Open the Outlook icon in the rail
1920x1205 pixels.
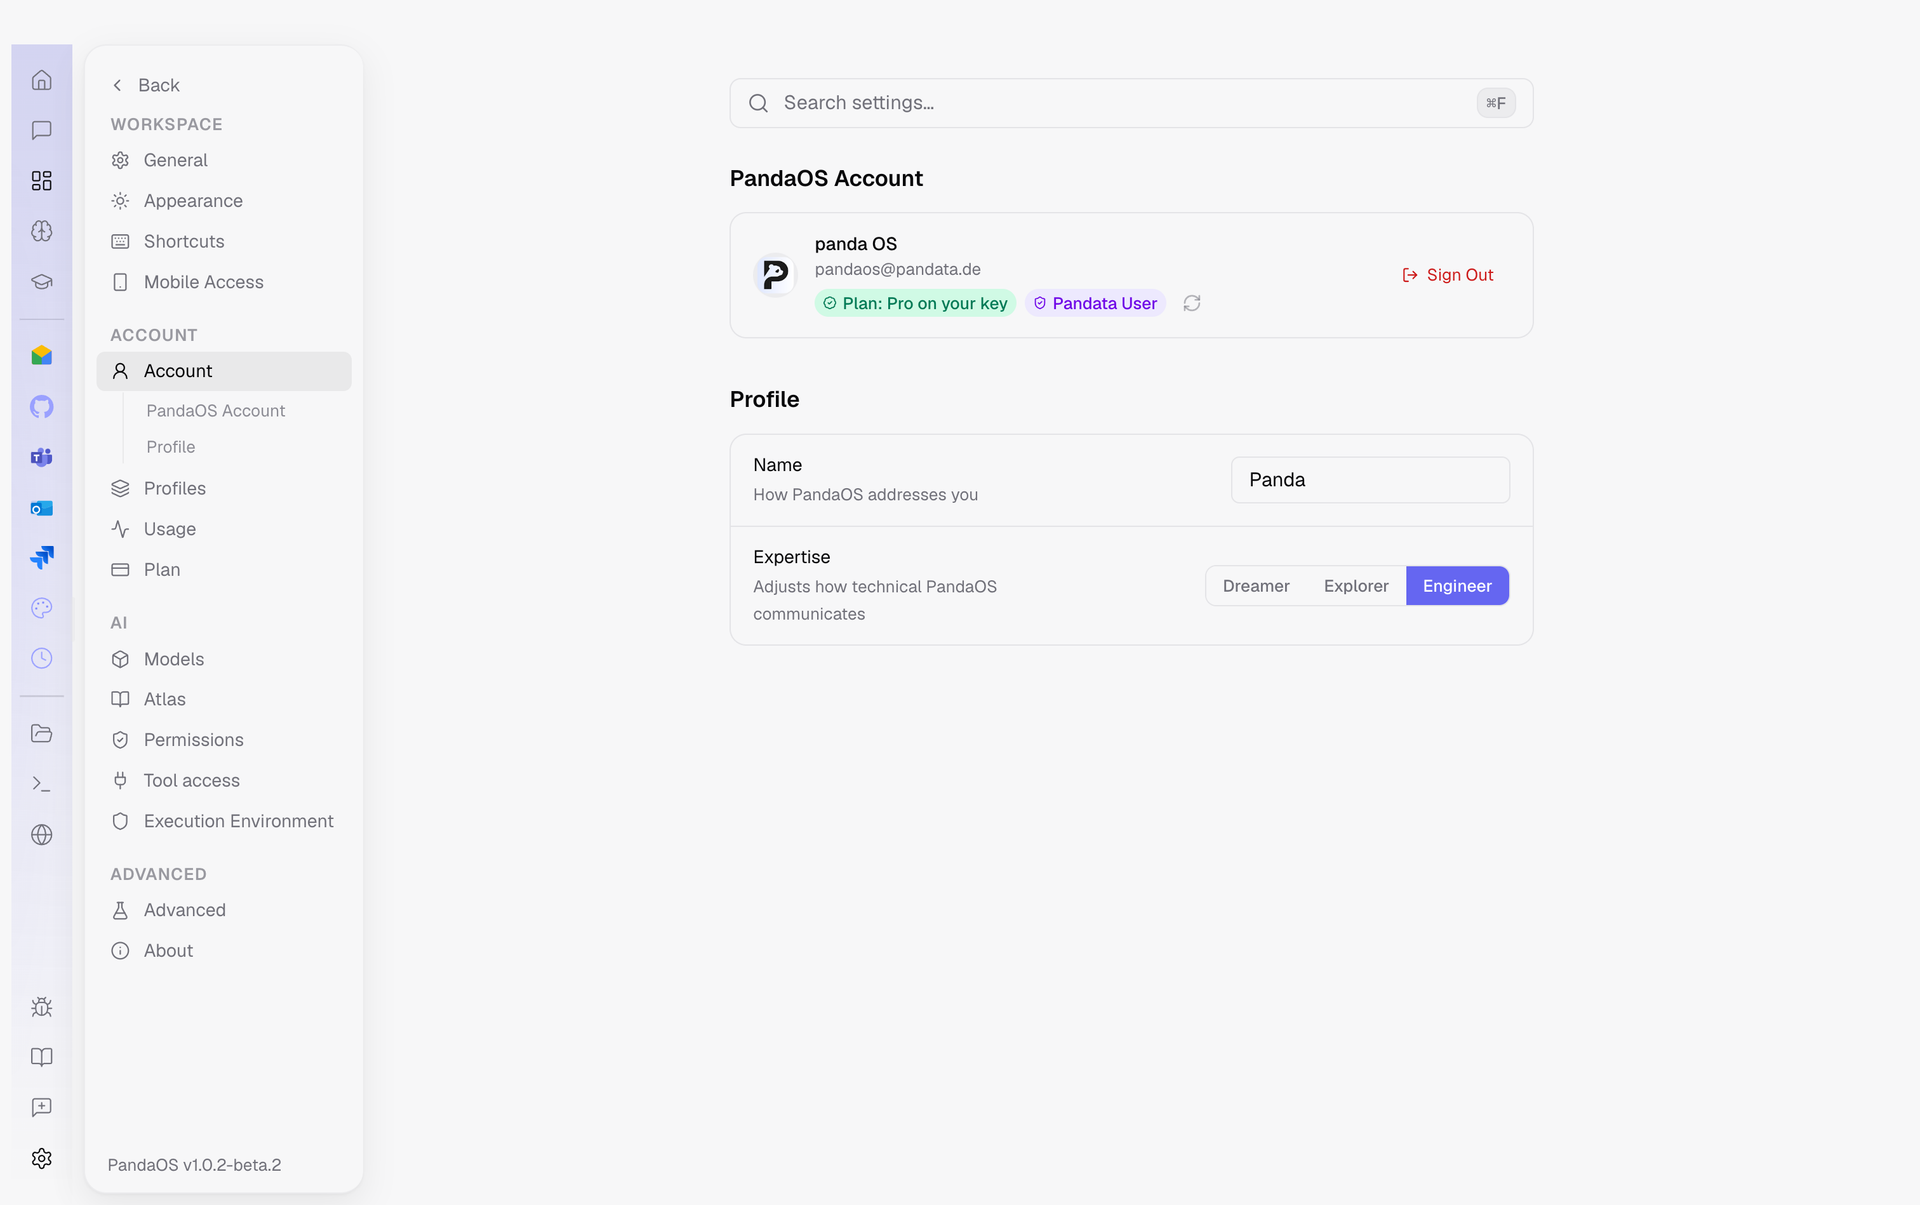[41, 508]
